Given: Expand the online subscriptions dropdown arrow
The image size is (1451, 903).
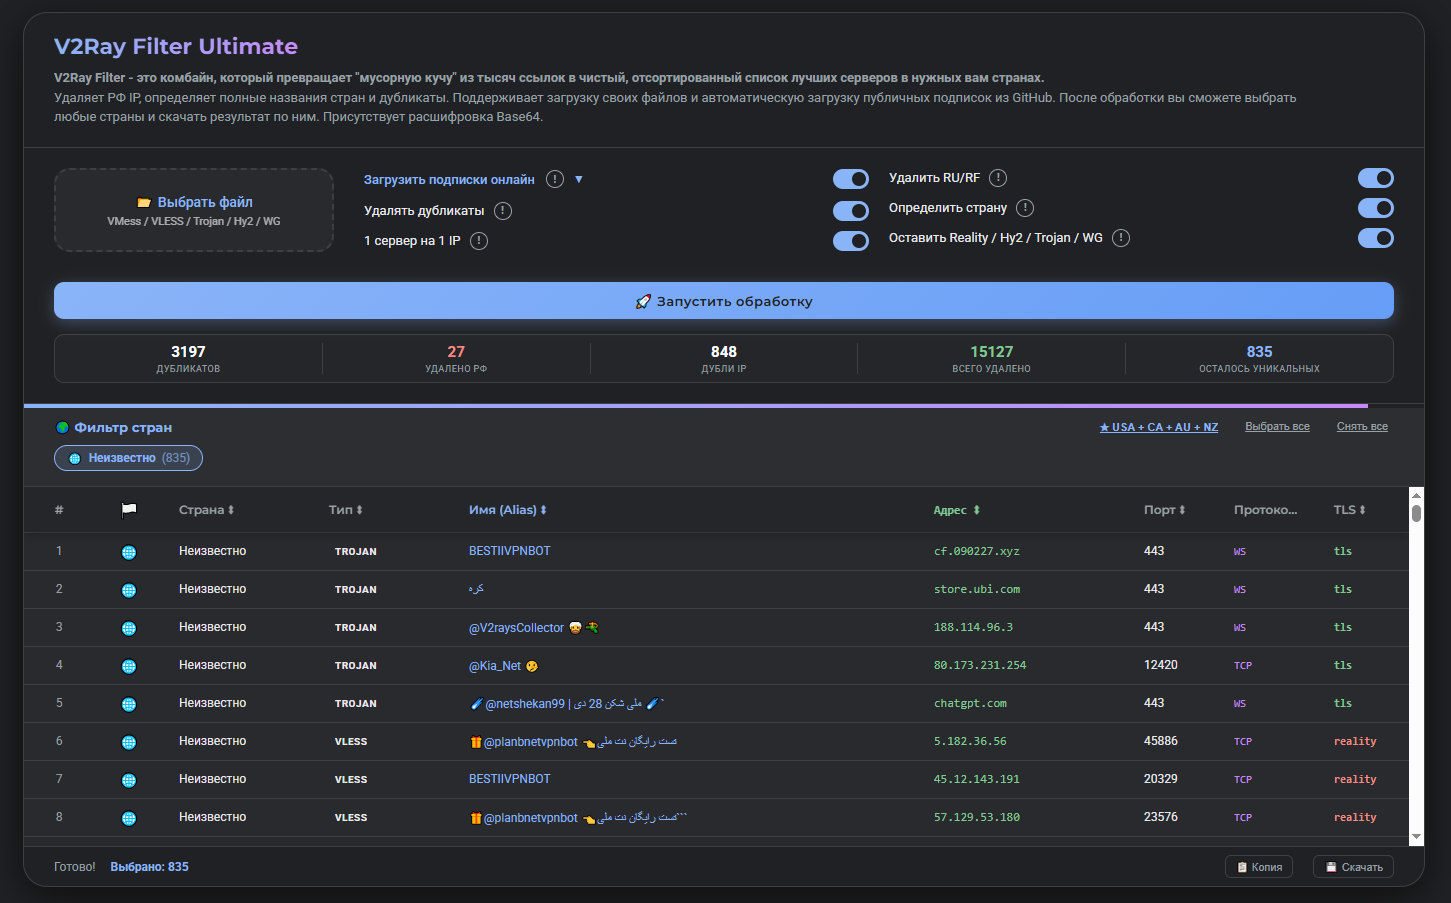Looking at the screenshot, I should 579,180.
